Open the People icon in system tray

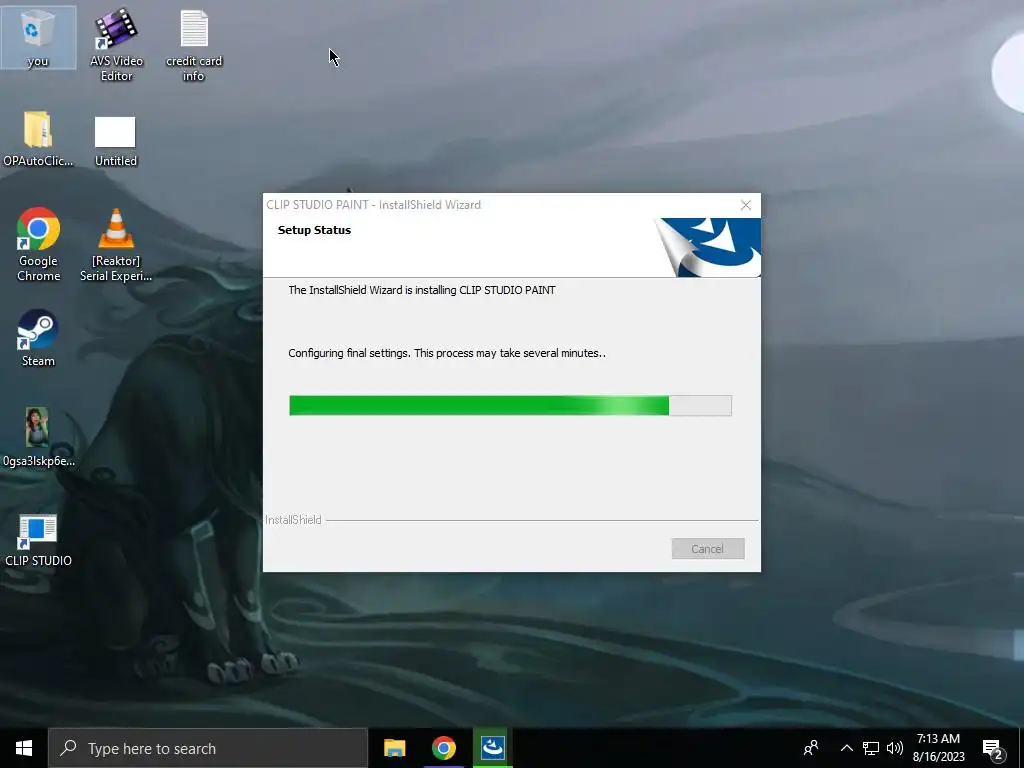(x=811, y=748)
